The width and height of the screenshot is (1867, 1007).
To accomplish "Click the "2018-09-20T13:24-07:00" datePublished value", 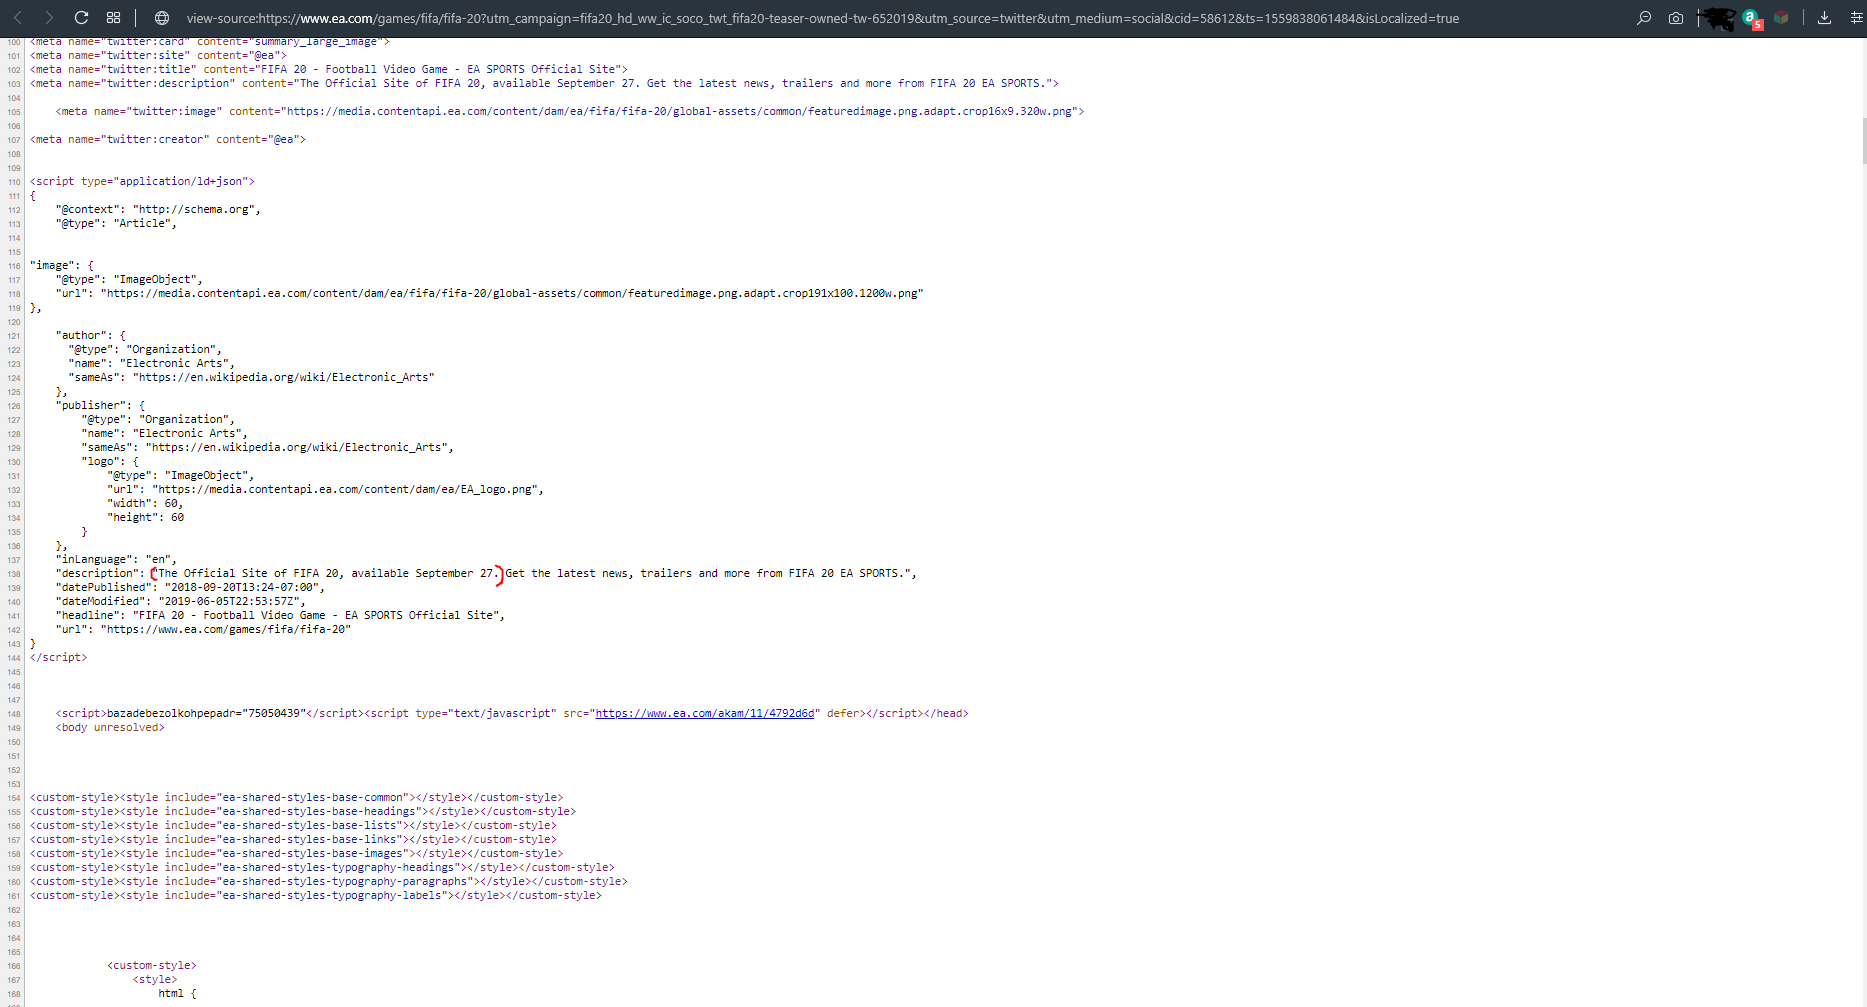I will (241, 588).
